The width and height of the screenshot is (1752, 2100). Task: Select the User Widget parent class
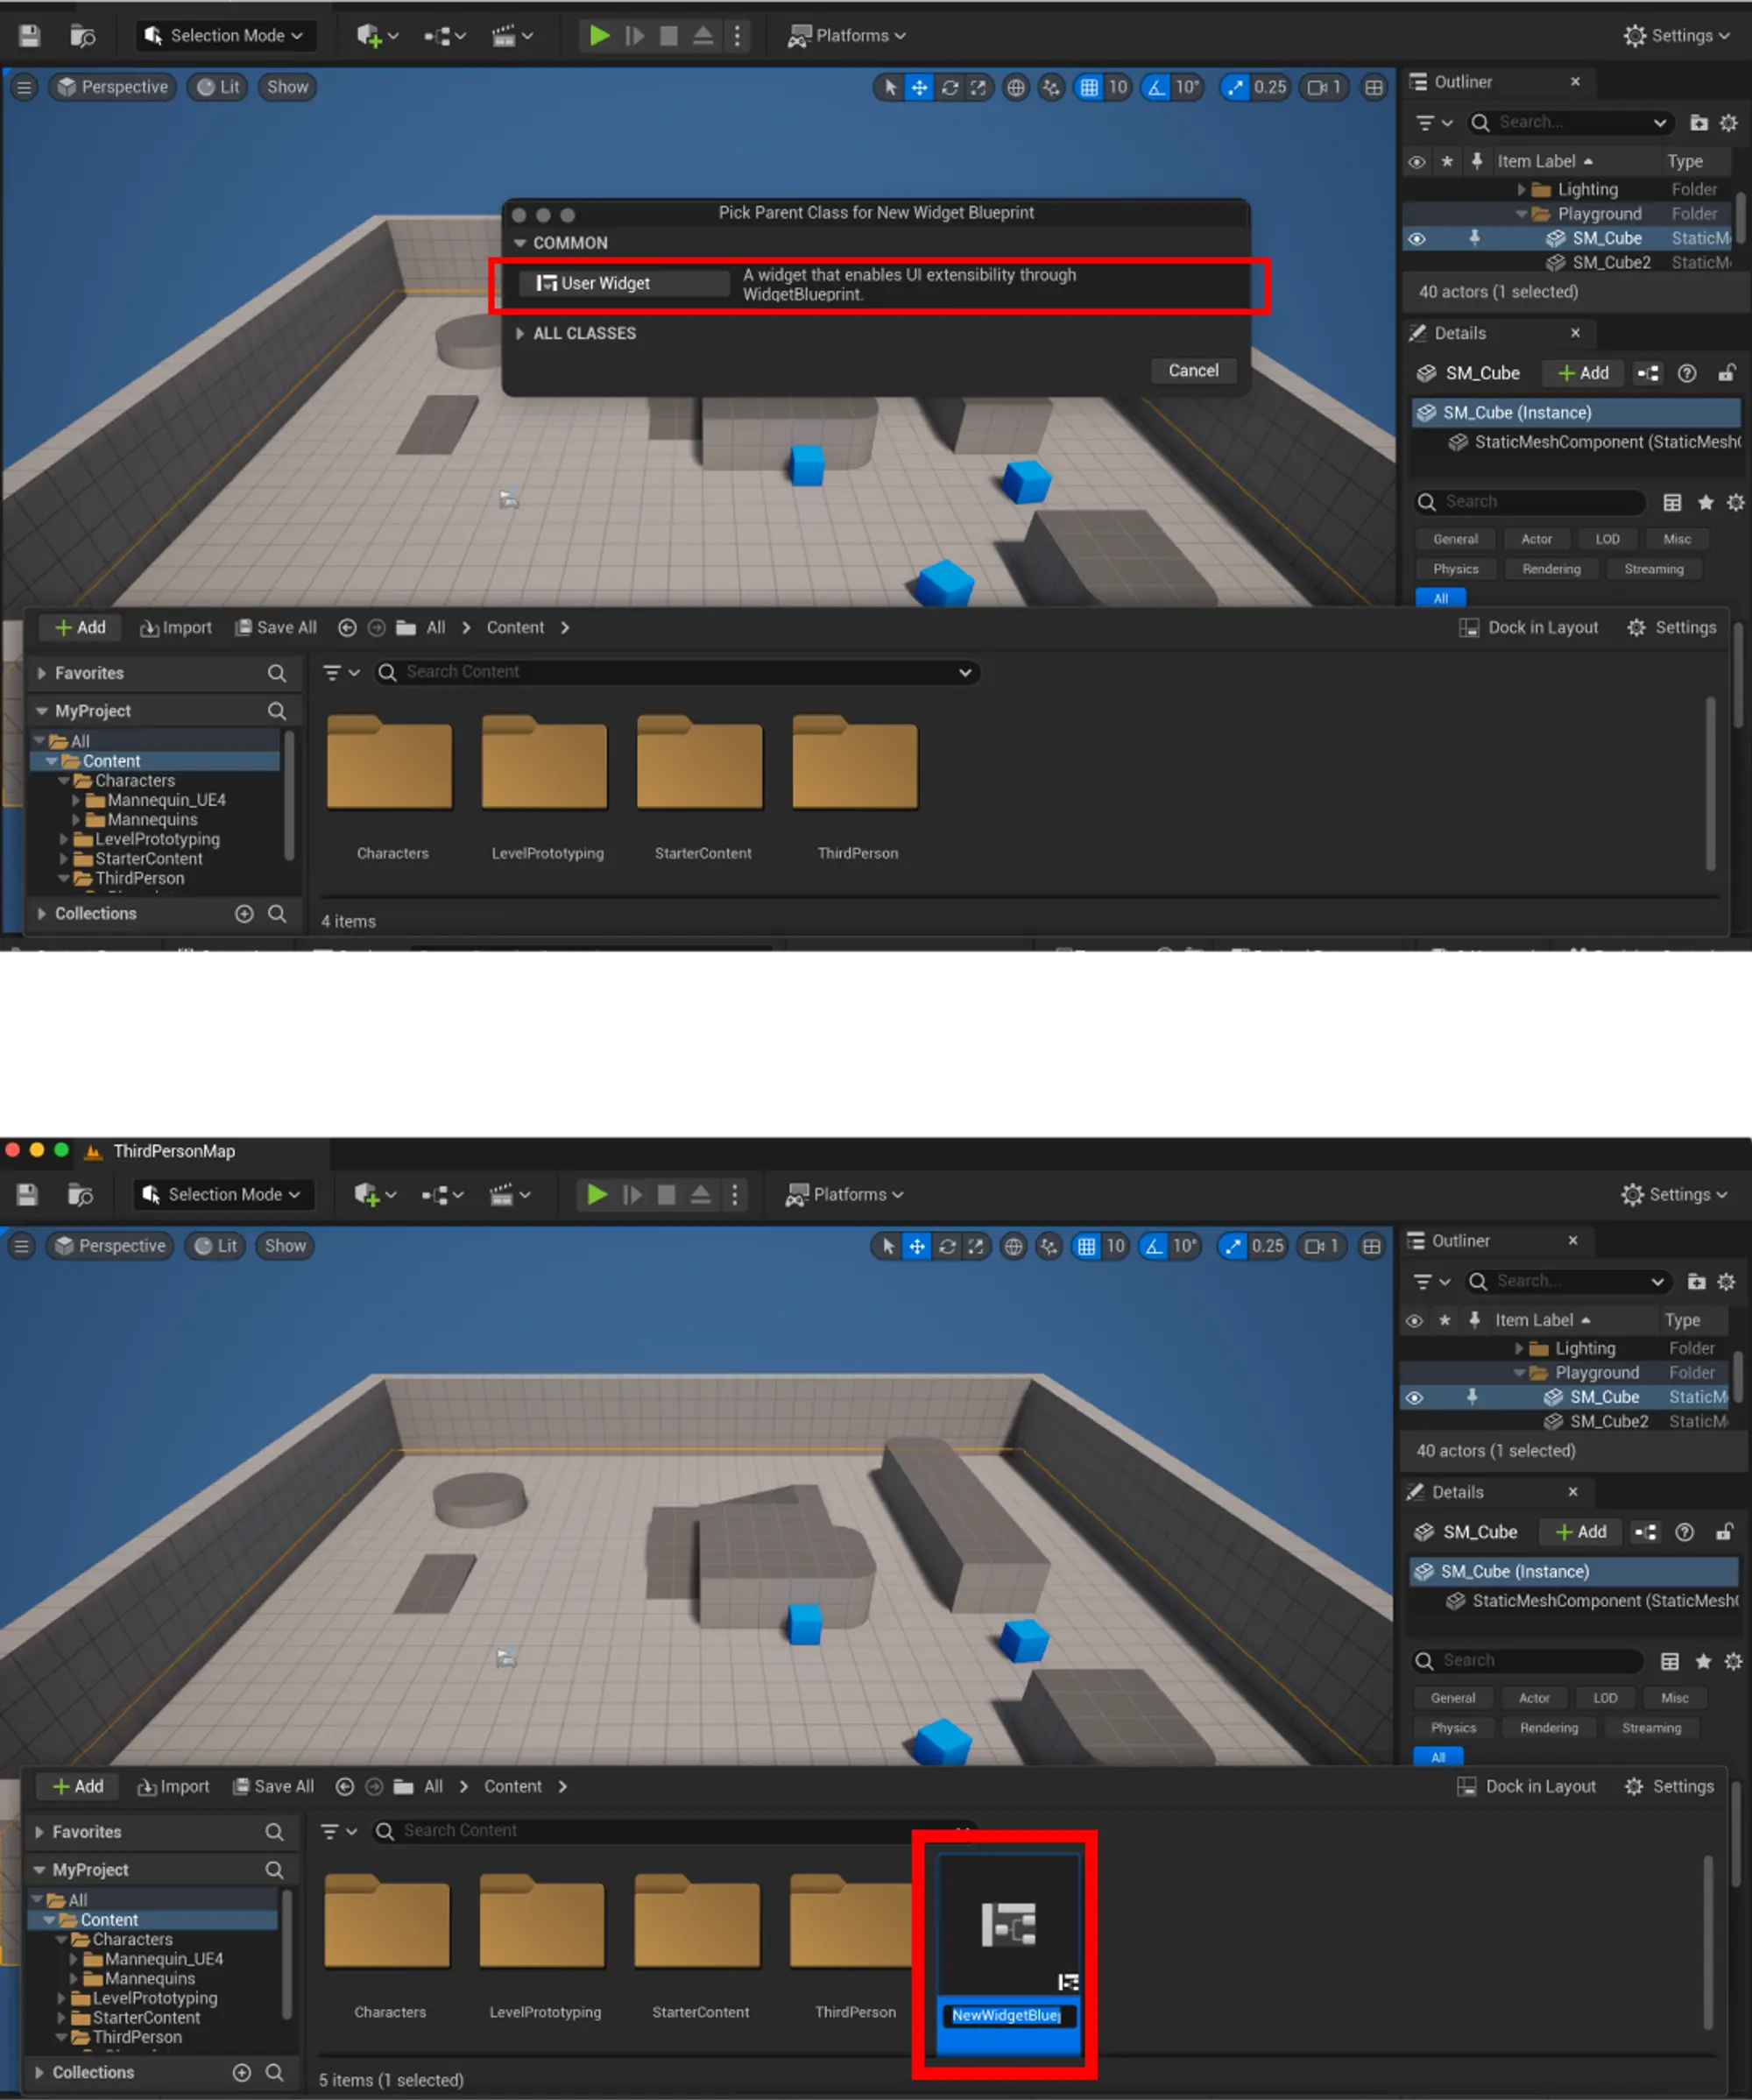tap(624, 283)
